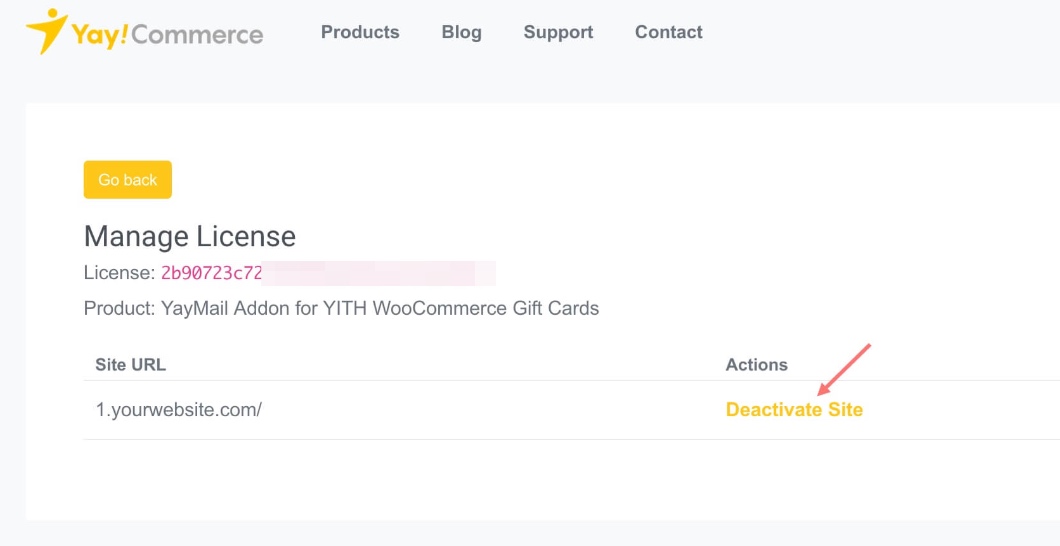The image size is (1060, 546).
Task: Open the Products menu
Action: [x=360, y=32]
